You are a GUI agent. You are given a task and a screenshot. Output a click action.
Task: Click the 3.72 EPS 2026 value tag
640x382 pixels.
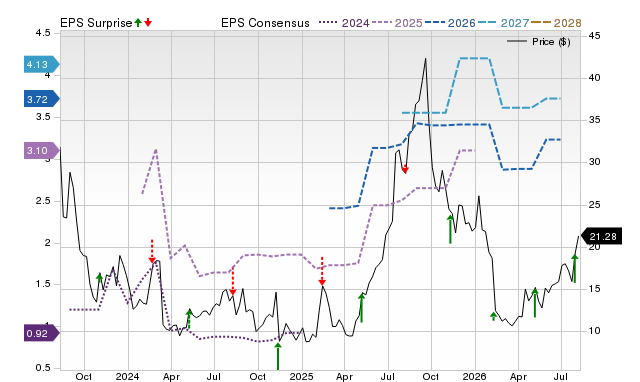(42, 99)
